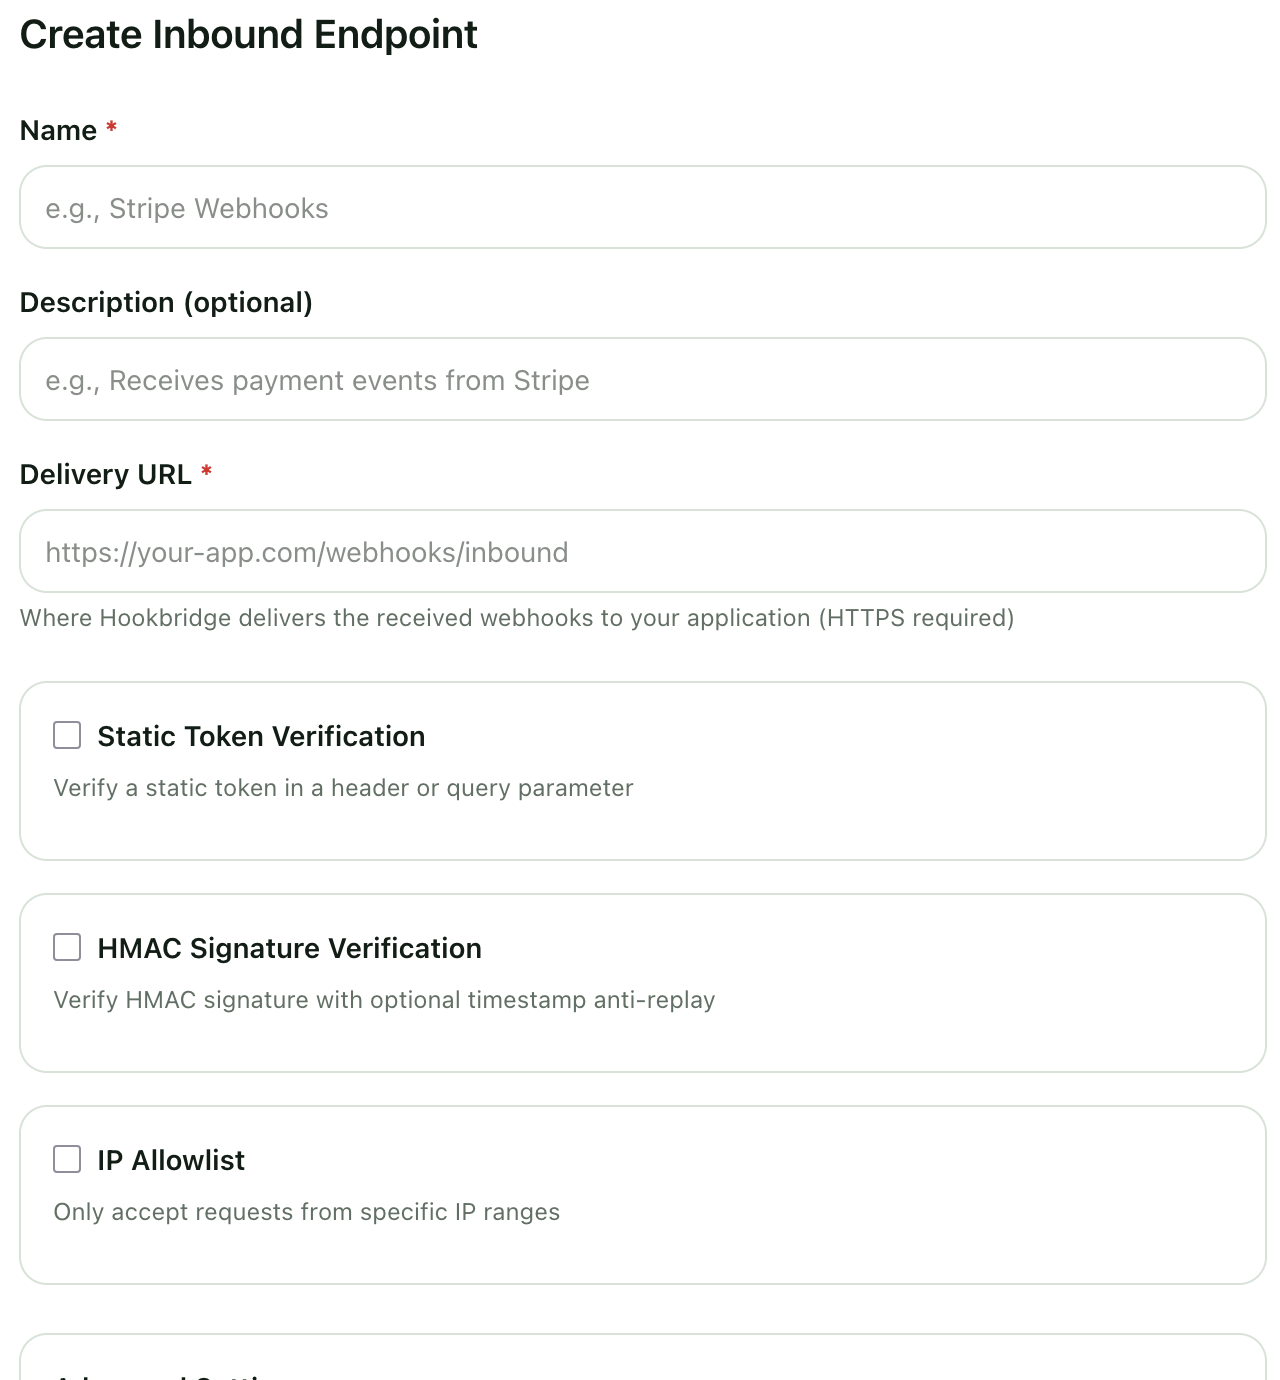Check the IP Allowlist checkbox
The image size is (1280, 1380).
coord(67,1160)
